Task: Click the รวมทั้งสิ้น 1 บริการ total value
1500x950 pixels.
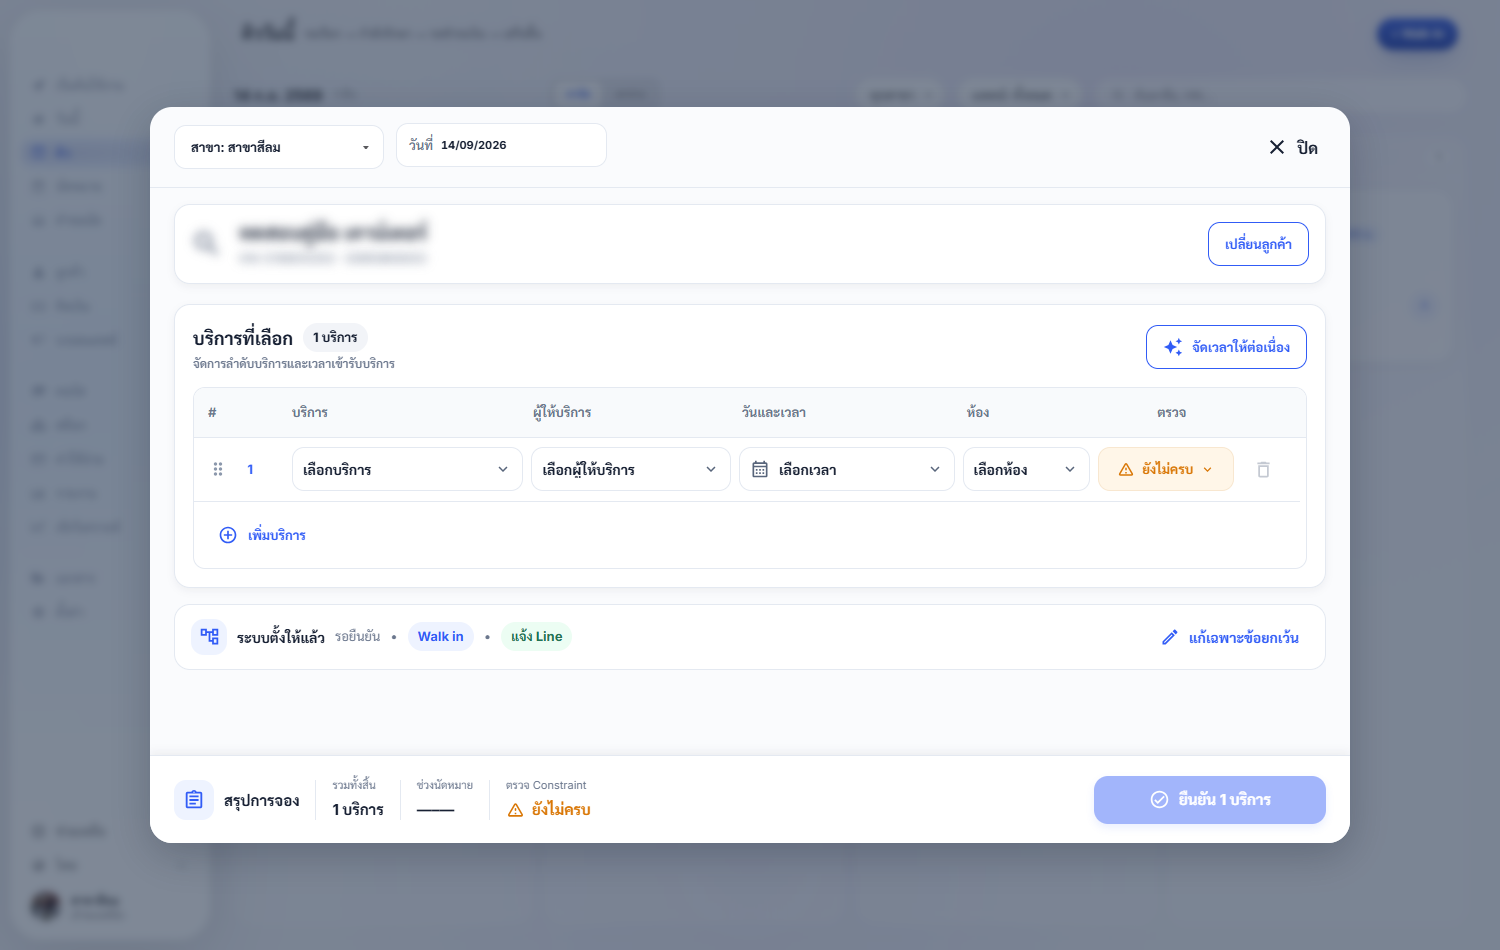Action: pos(358,810)
